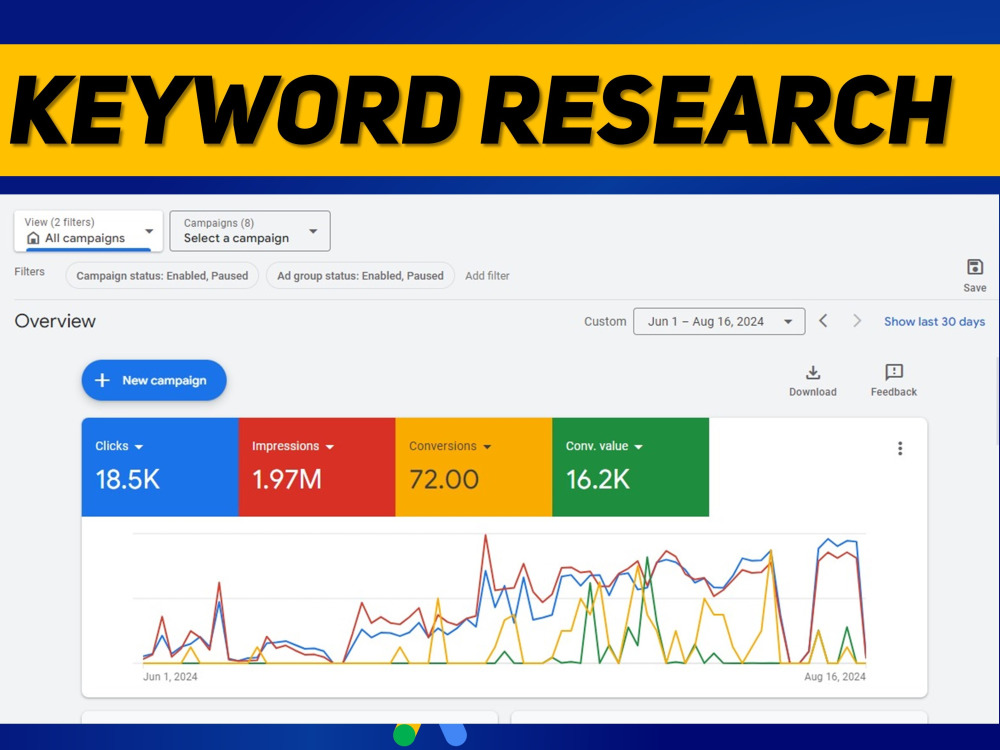Click the Jun 1, 2024 axis label
1000x750 pixels.
(x=170, y=677)
